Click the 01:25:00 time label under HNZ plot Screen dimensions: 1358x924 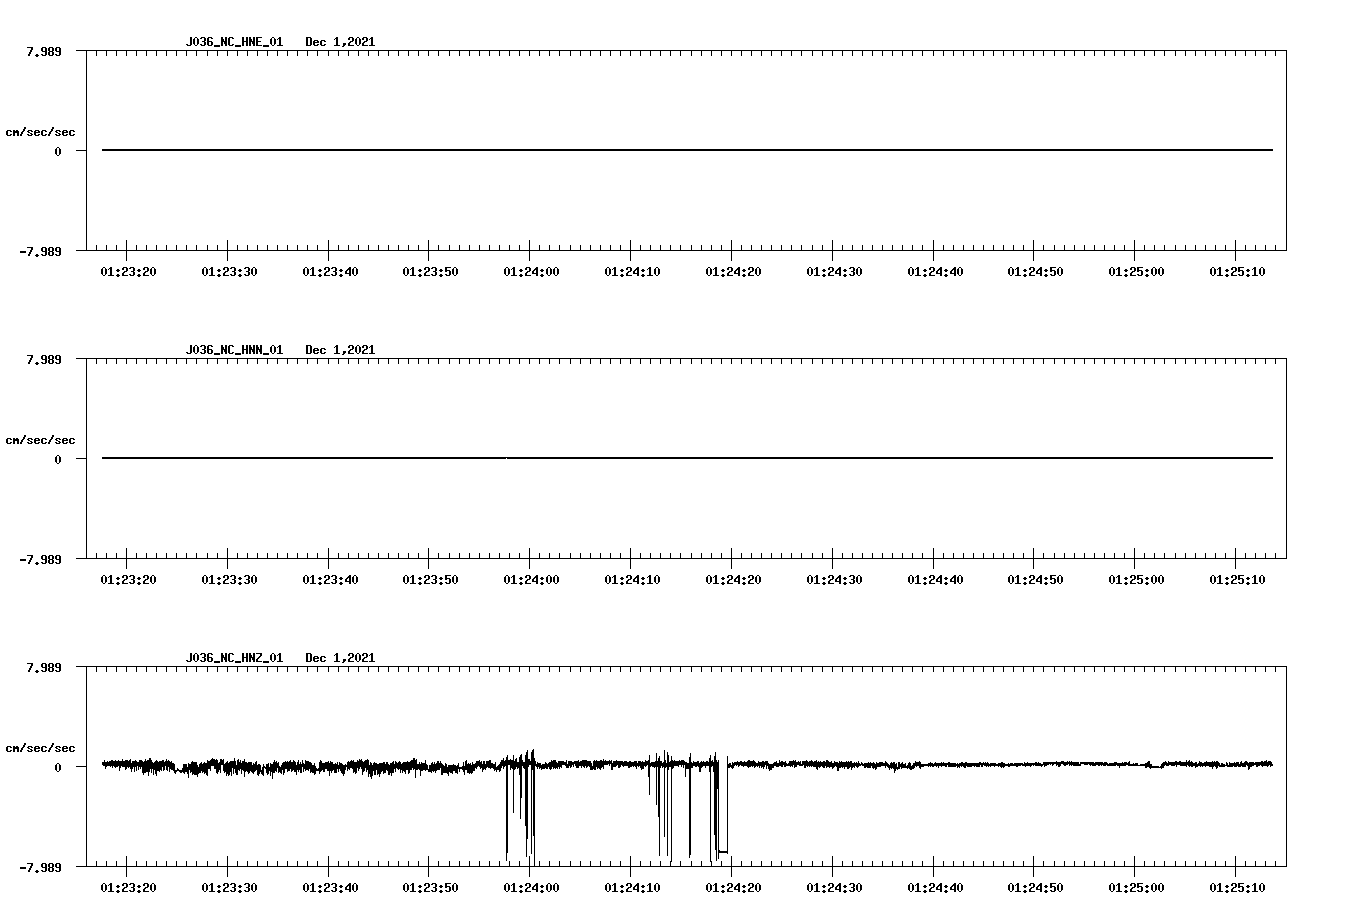coord(1136,888)
